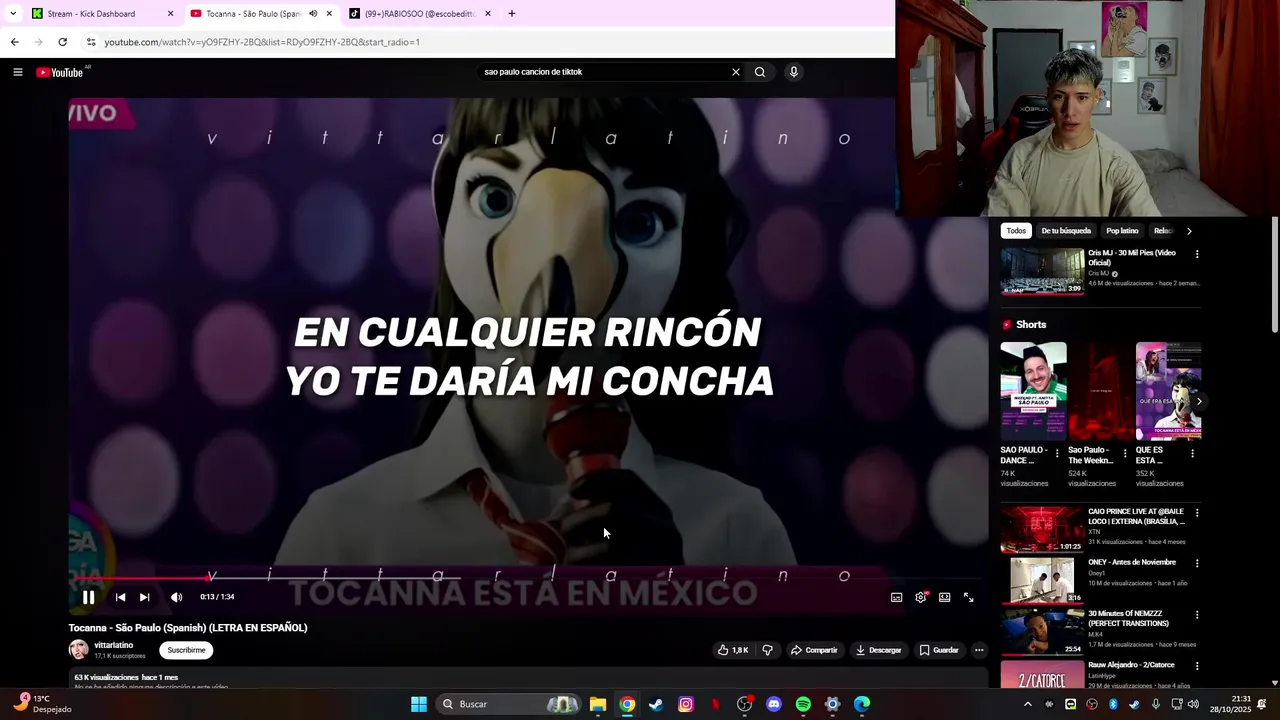Viewport: 1280px width, 720px height.
Task: Open the Windows Start menu
Action: coord(419,704)
